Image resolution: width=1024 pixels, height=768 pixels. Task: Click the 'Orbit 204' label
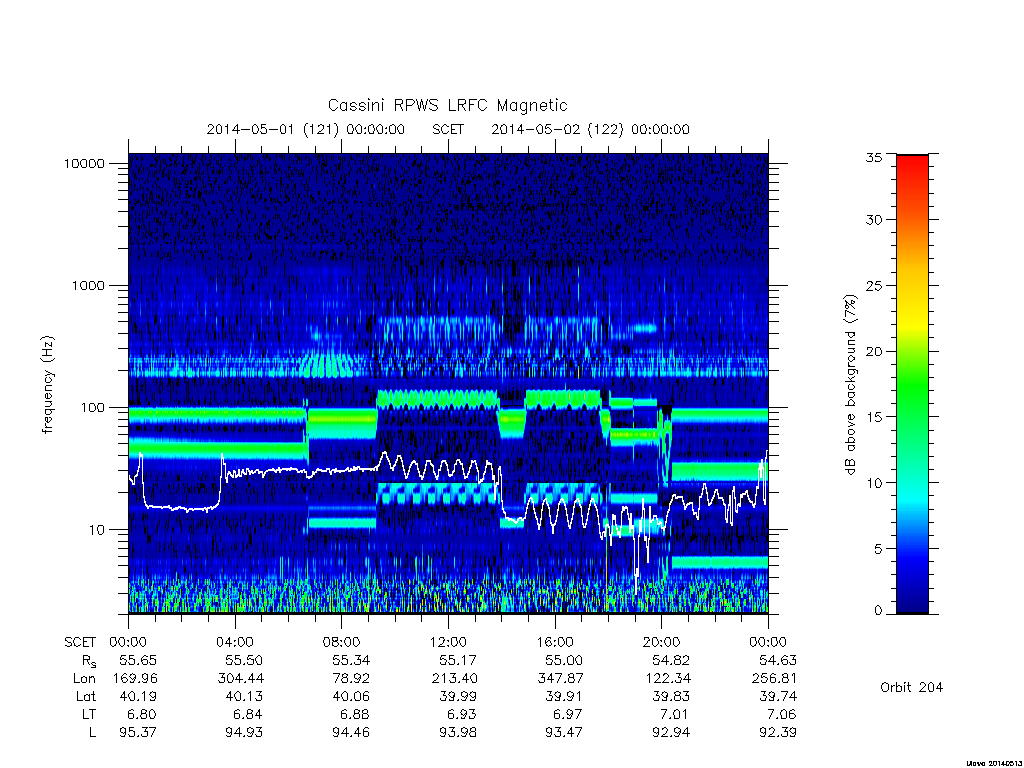(x=911, y=688)
